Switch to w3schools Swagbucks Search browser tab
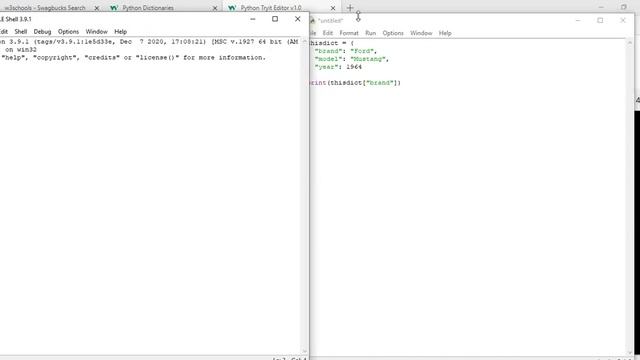 [45, 8]
